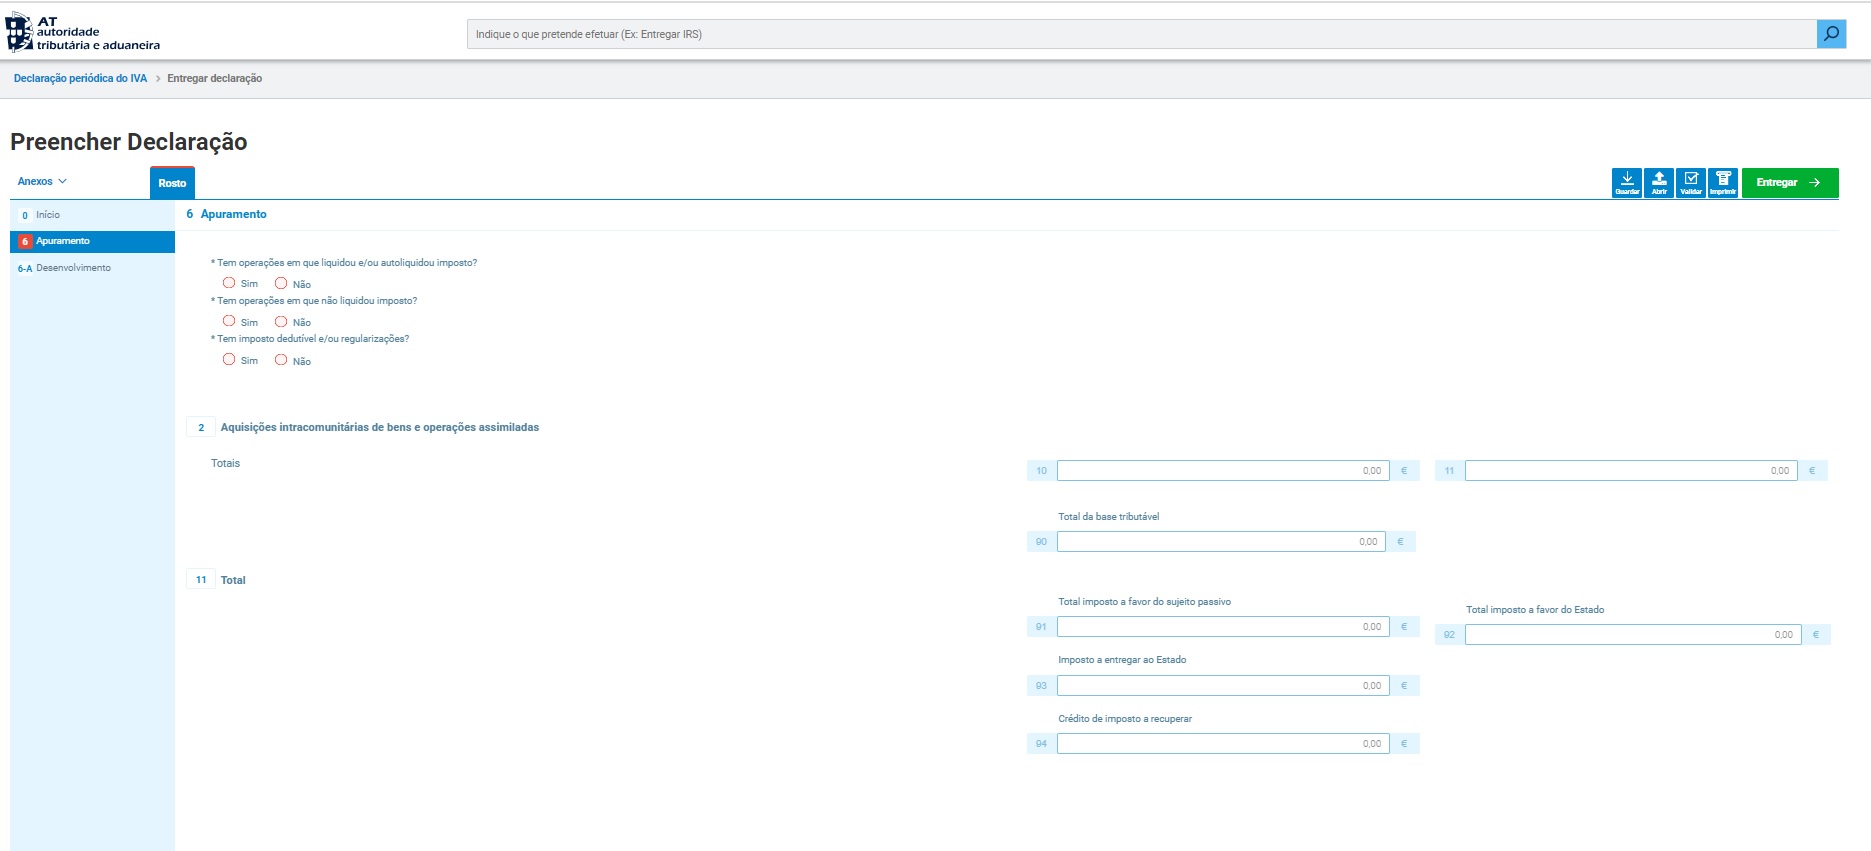Viewport: 1871px width, 851px height.
Task: Go to the AT Autoridade Tributária logo
Action: click(x=83, y=33)
